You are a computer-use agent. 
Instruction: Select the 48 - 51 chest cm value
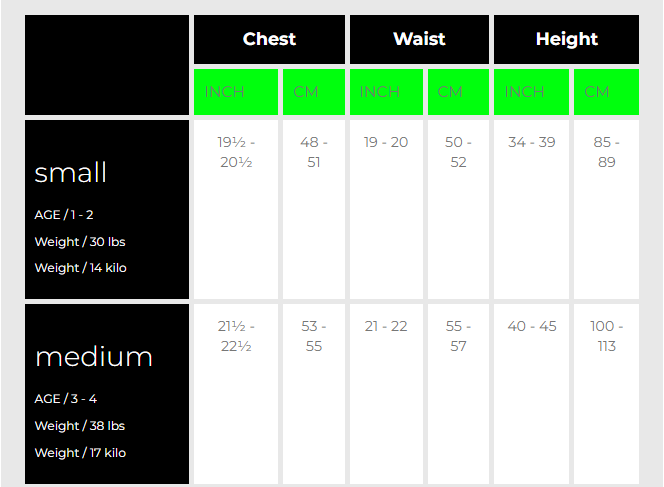tap(314, 152)
